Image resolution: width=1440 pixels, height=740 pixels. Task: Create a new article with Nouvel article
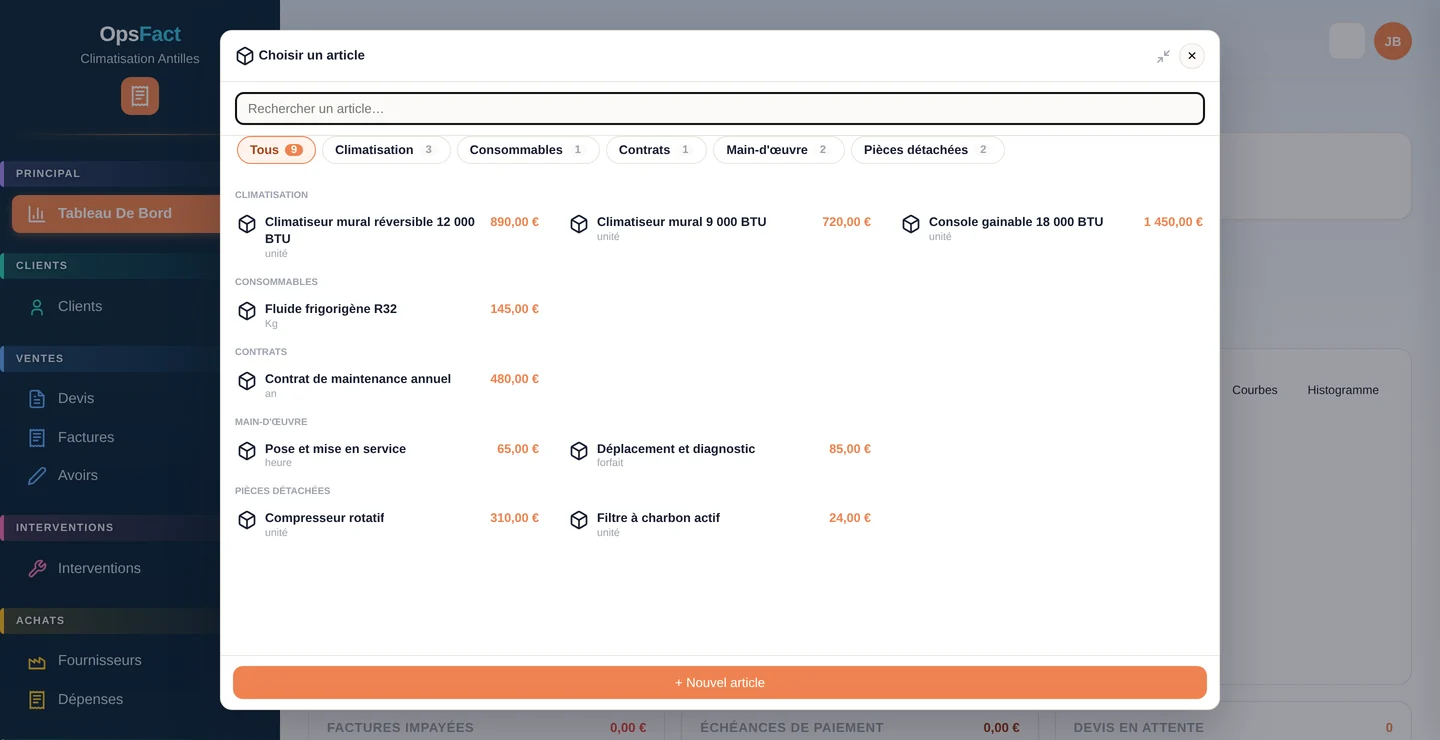tap(720, 683)
